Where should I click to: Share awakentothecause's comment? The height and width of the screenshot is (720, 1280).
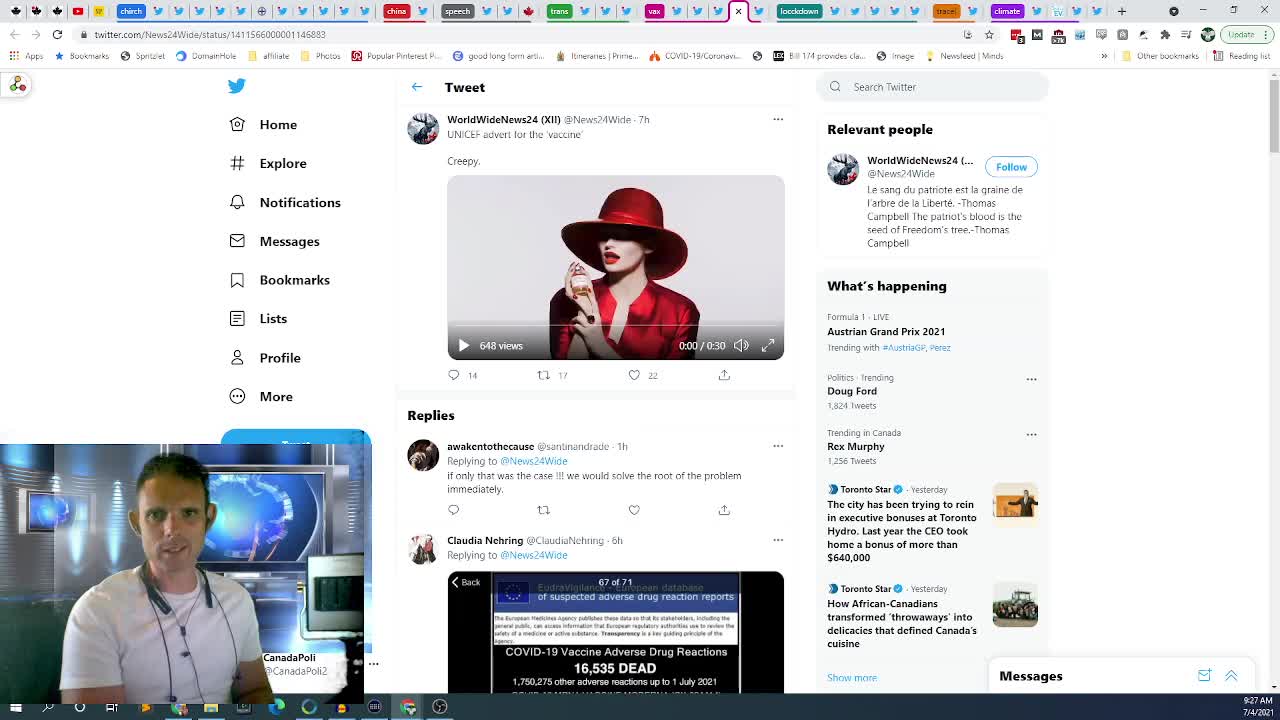click(x=724, y=510)
